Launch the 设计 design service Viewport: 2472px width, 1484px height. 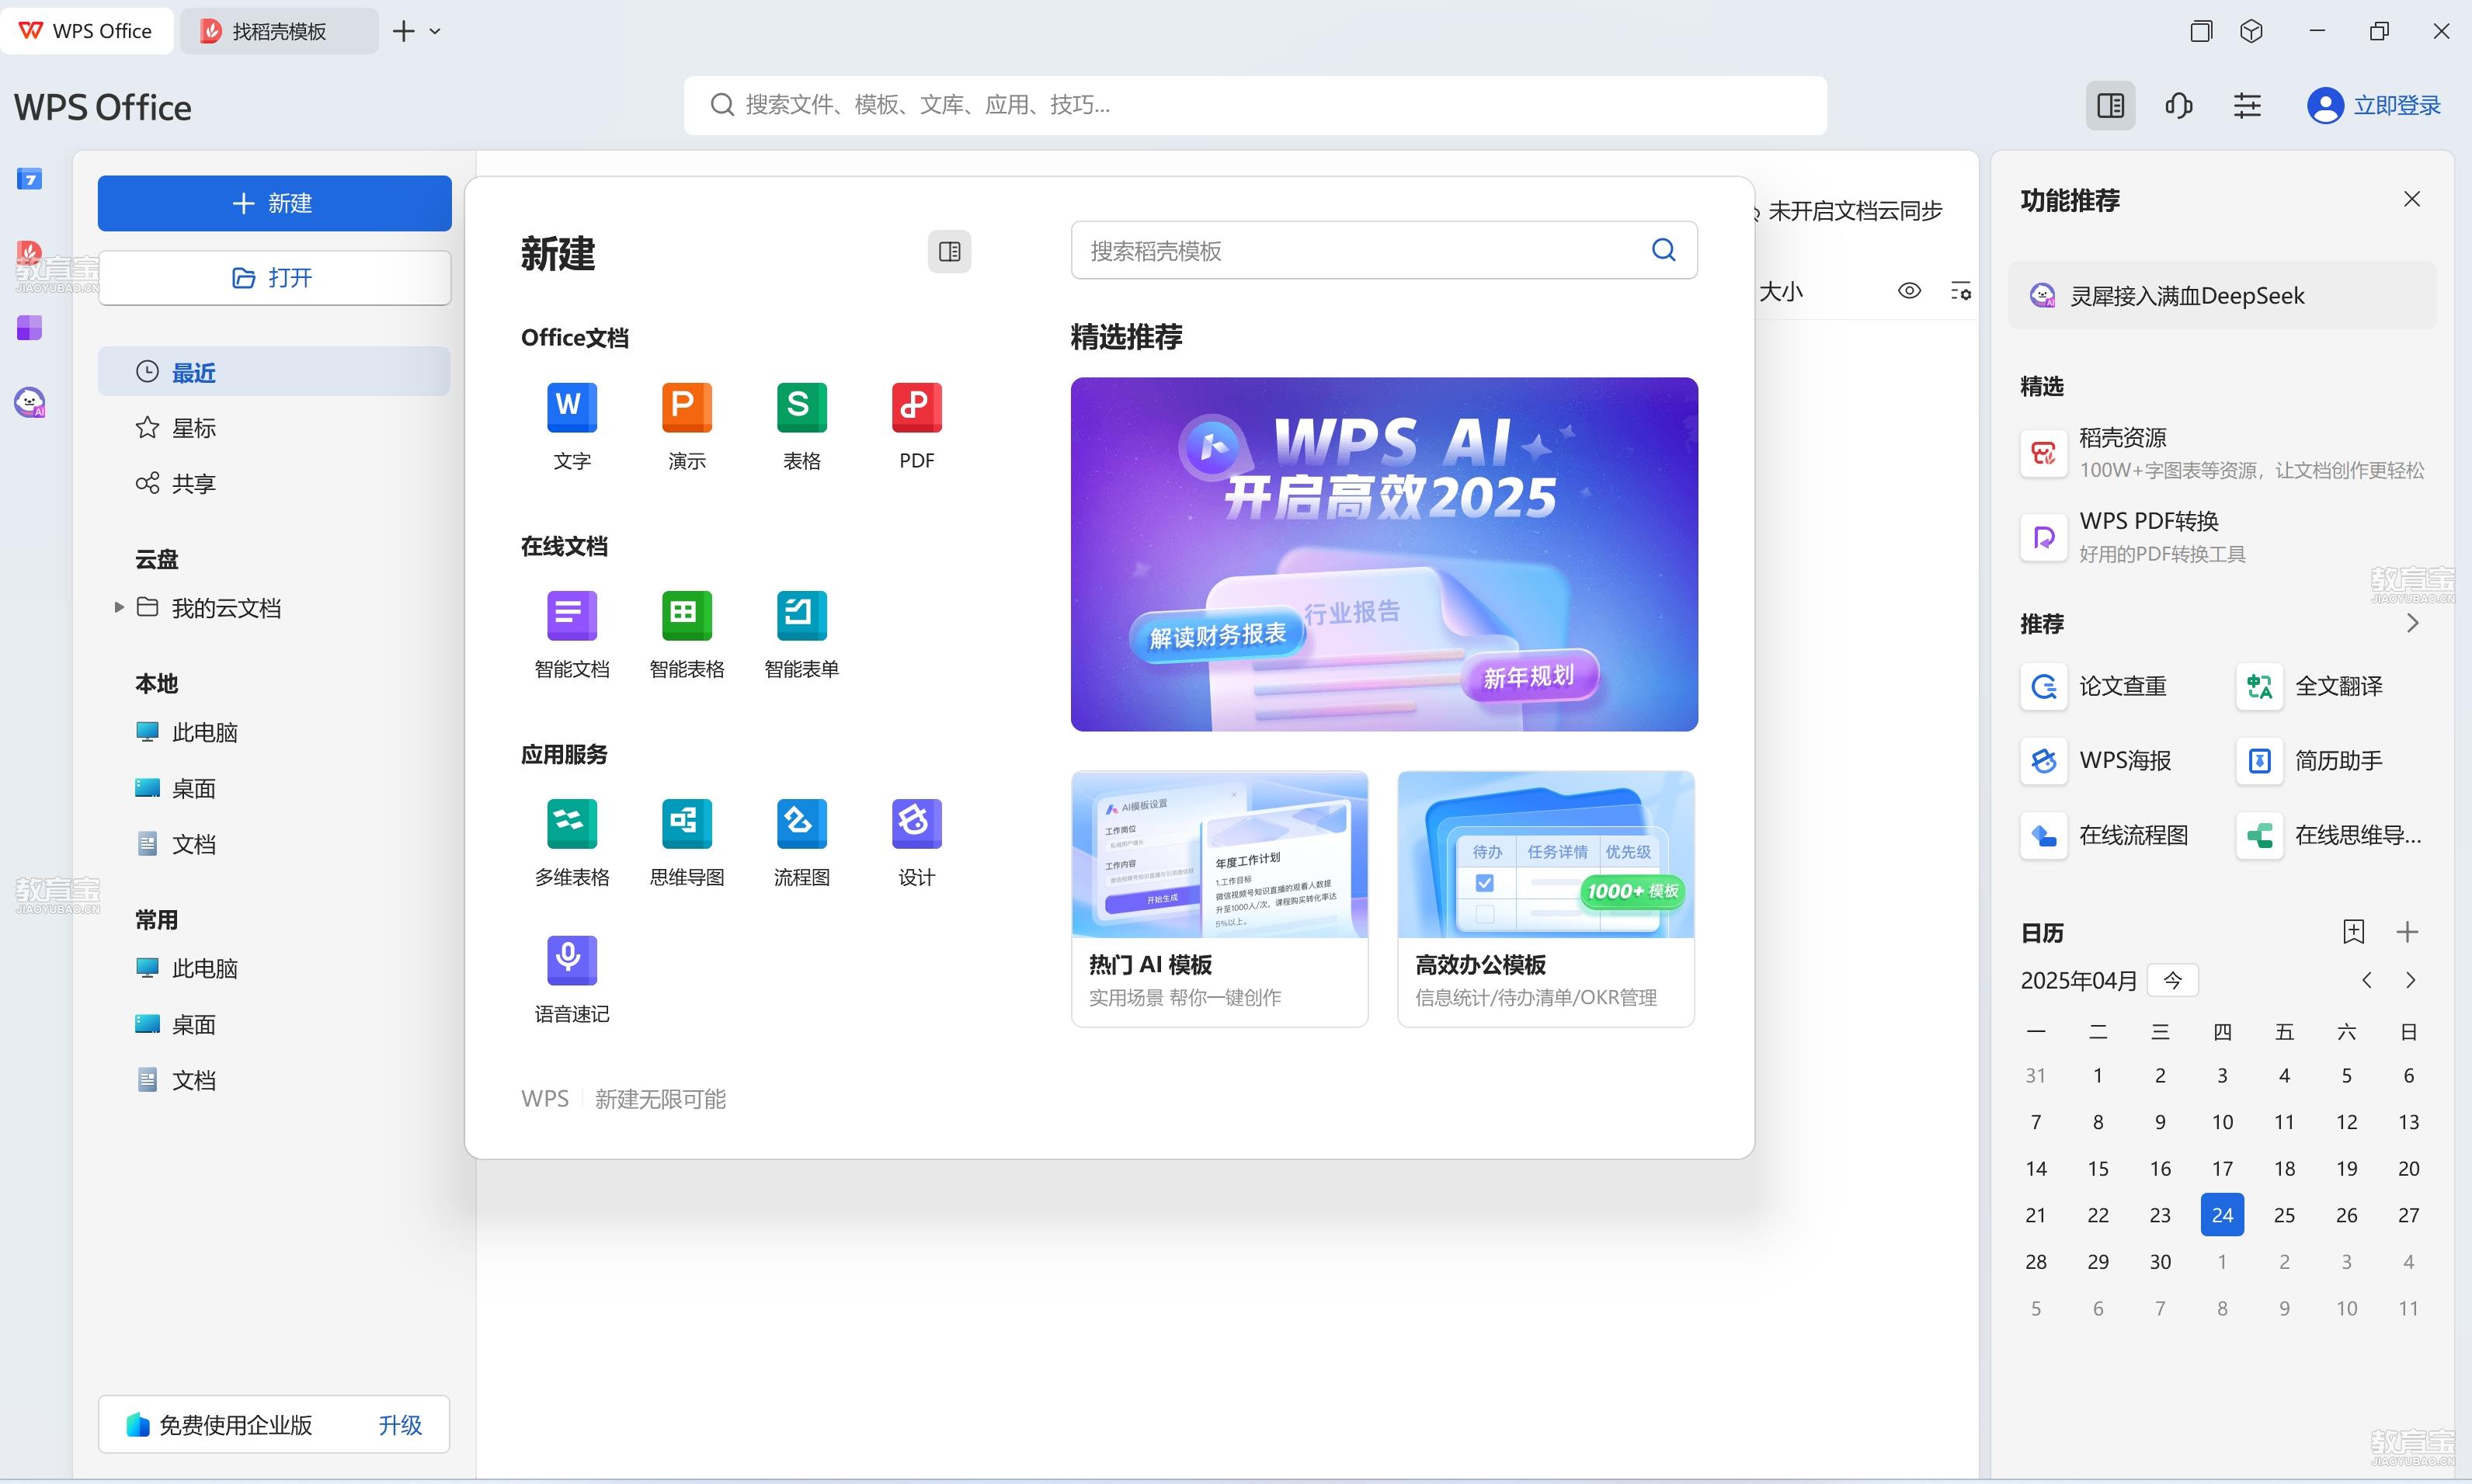pos(916,842)
